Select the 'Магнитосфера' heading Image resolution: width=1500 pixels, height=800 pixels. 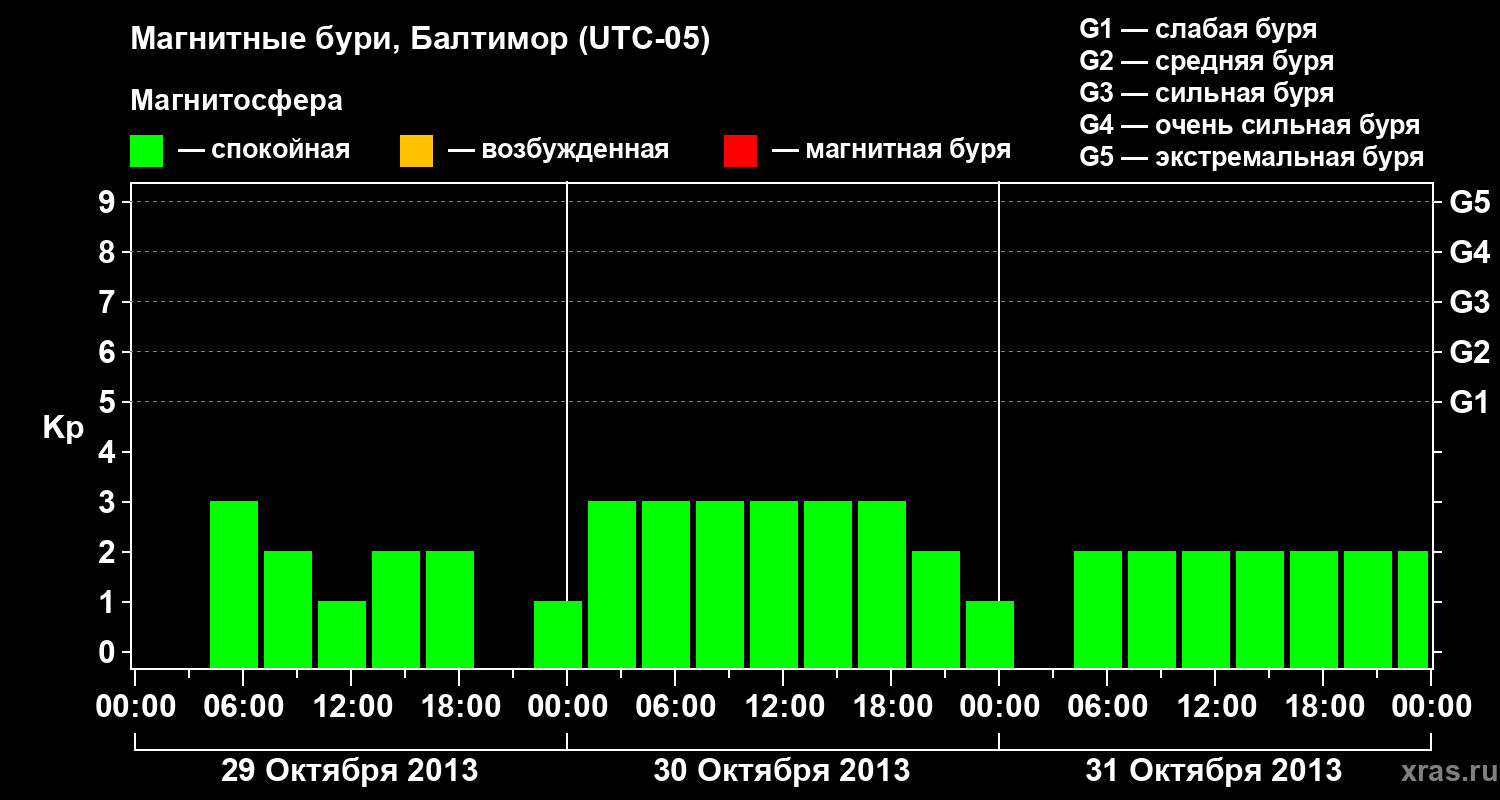(236, 101)
